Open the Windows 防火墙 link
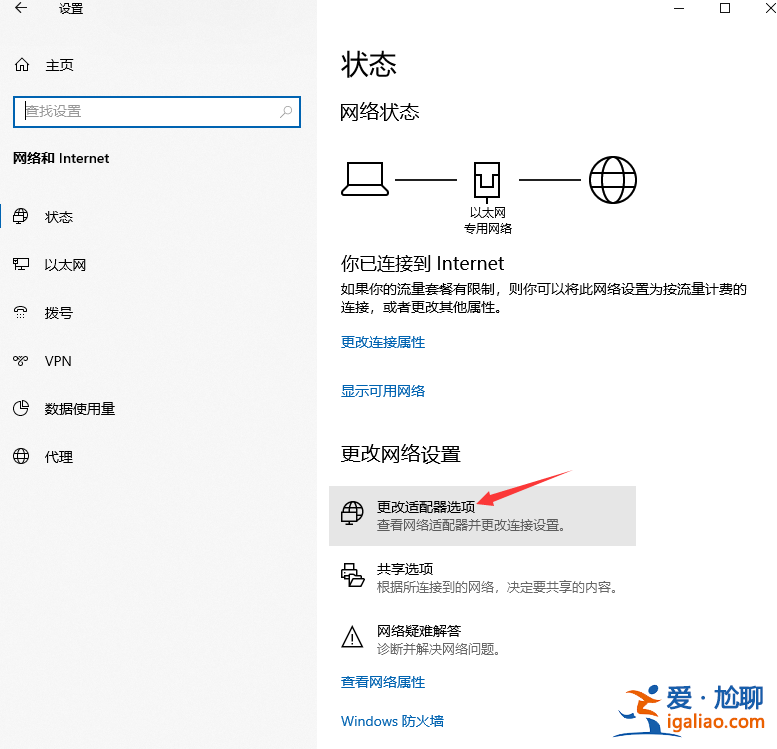The height and width of the screenshot is (749, 777). click(x=392, y=721)
